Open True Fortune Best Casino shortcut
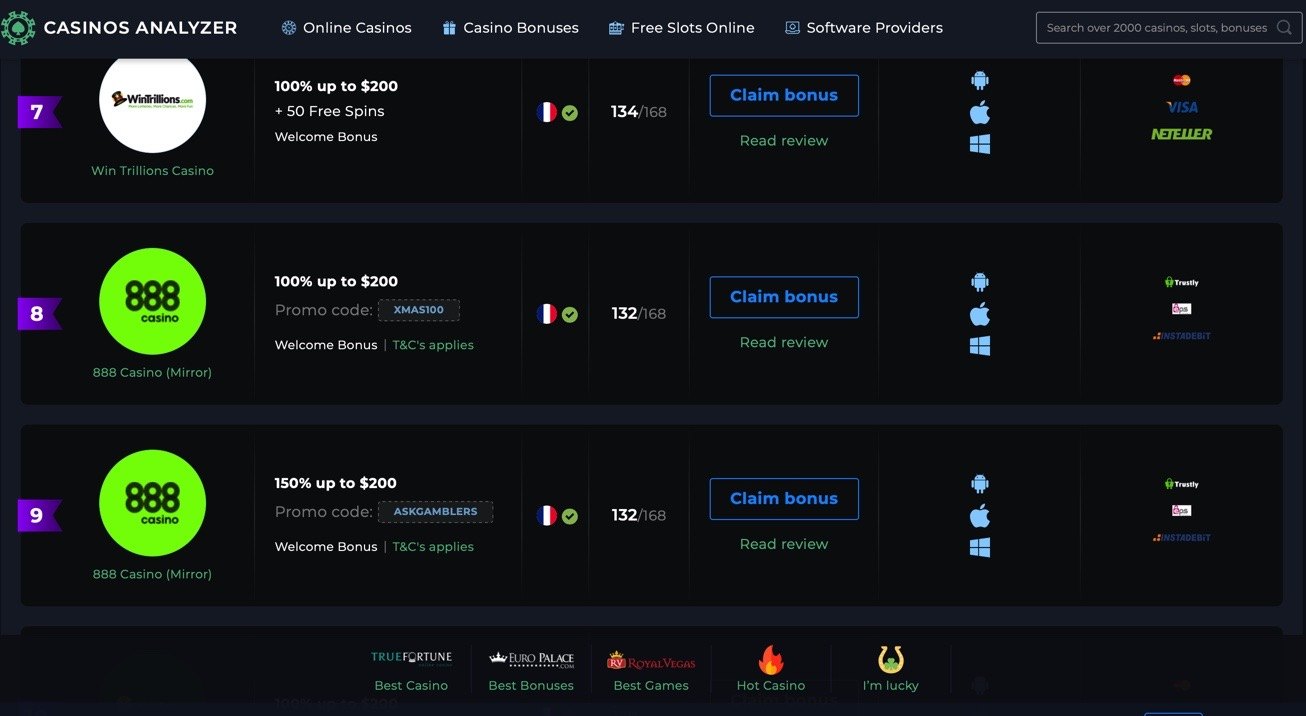The height and width of the screenshot is (716, 1306). pyautogui.click(x=411, y=670)
